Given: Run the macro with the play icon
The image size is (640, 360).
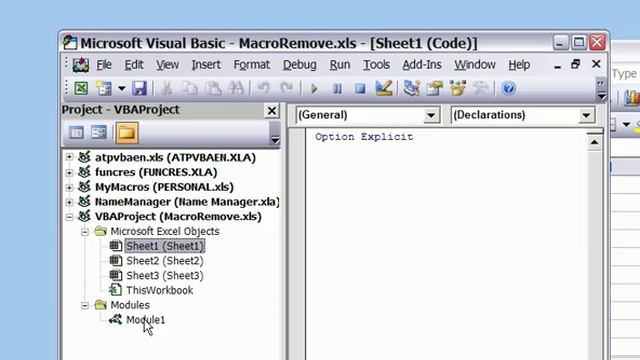Looking at the screenshot, I should click(314, 88).
